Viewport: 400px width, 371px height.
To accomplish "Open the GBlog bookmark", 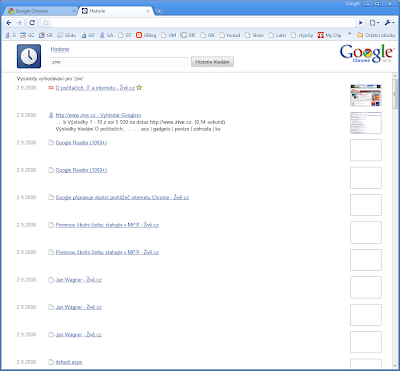I will 146,35.
